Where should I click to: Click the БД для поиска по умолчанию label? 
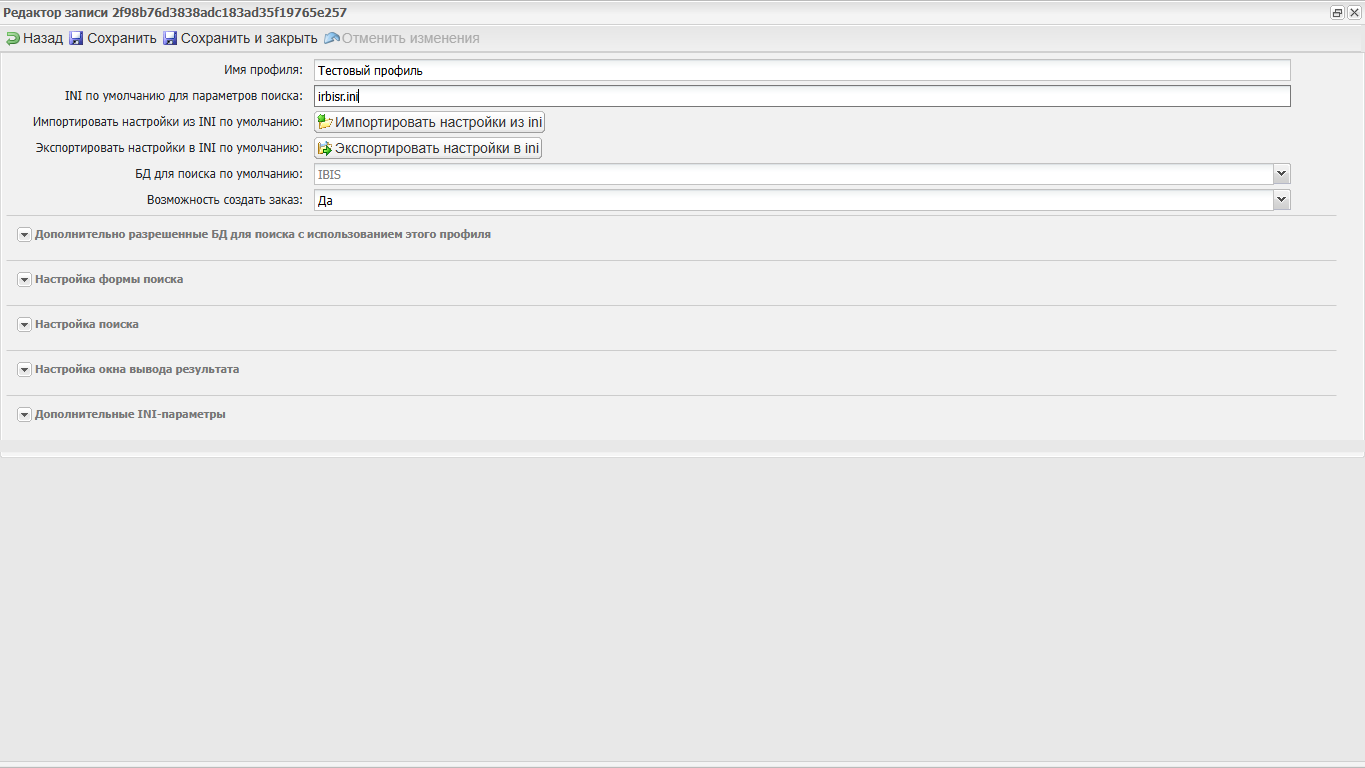[x=219, y=174]
